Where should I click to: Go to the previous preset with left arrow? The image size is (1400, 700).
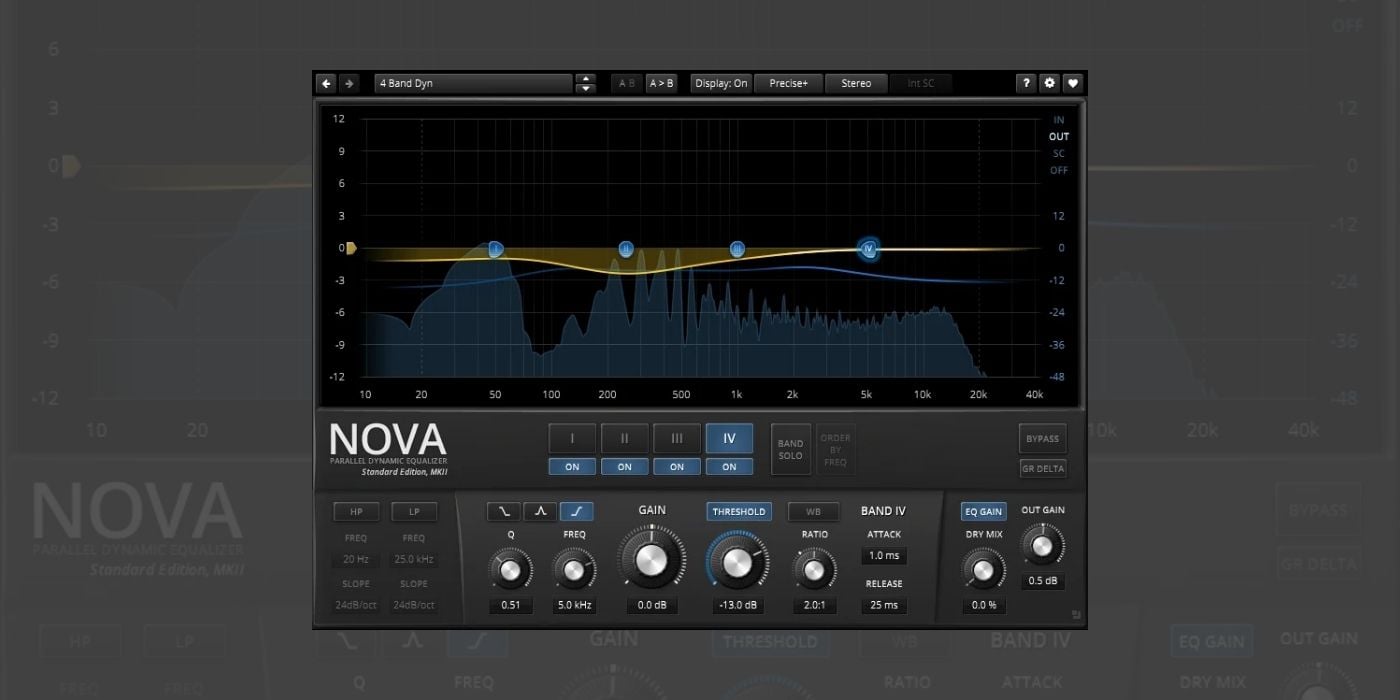(x=326, y=83)
